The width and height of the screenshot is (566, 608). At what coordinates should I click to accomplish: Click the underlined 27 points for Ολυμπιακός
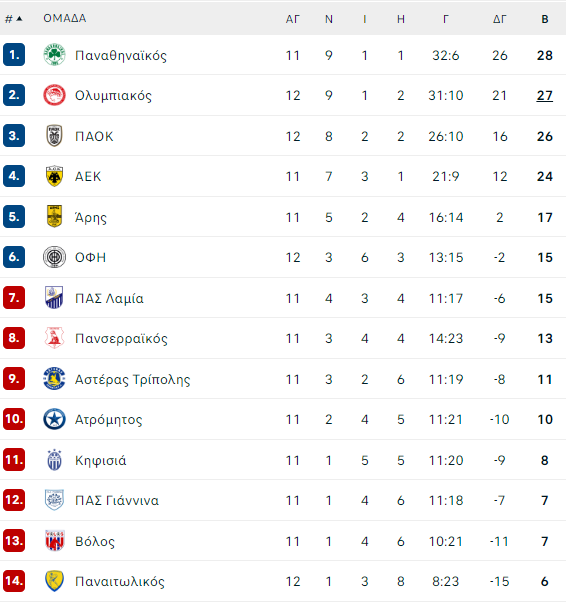pos(545,95)
